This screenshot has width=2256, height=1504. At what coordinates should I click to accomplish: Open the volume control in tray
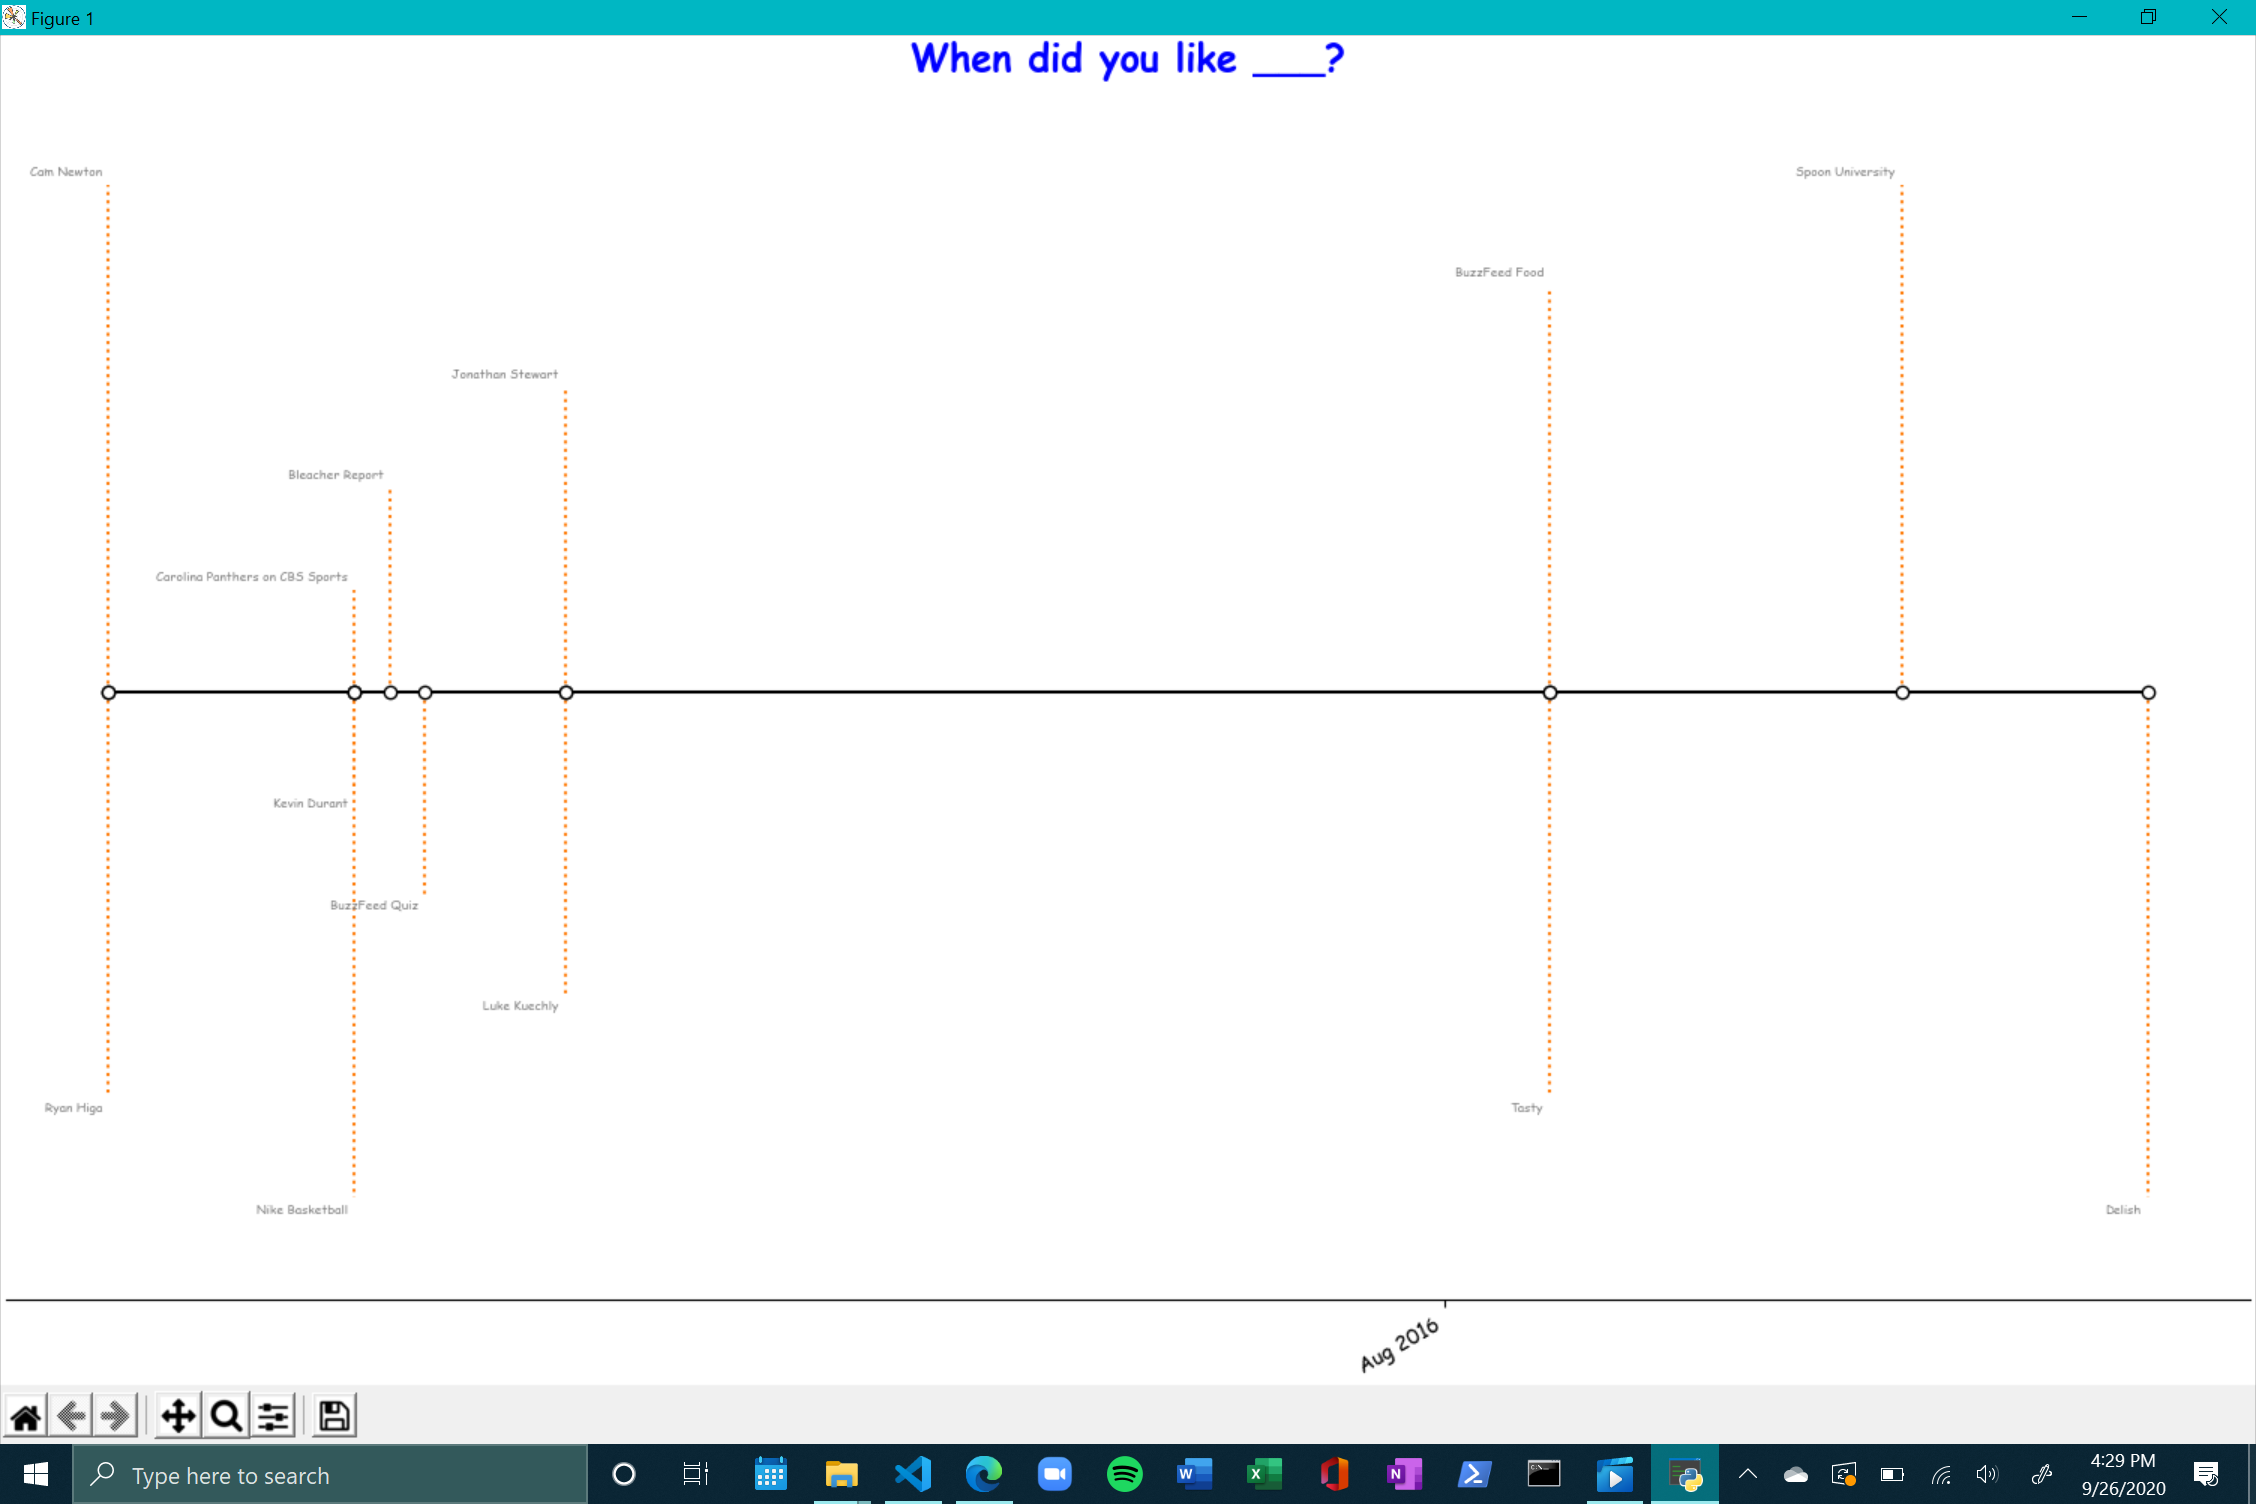coord(1987,1474)
